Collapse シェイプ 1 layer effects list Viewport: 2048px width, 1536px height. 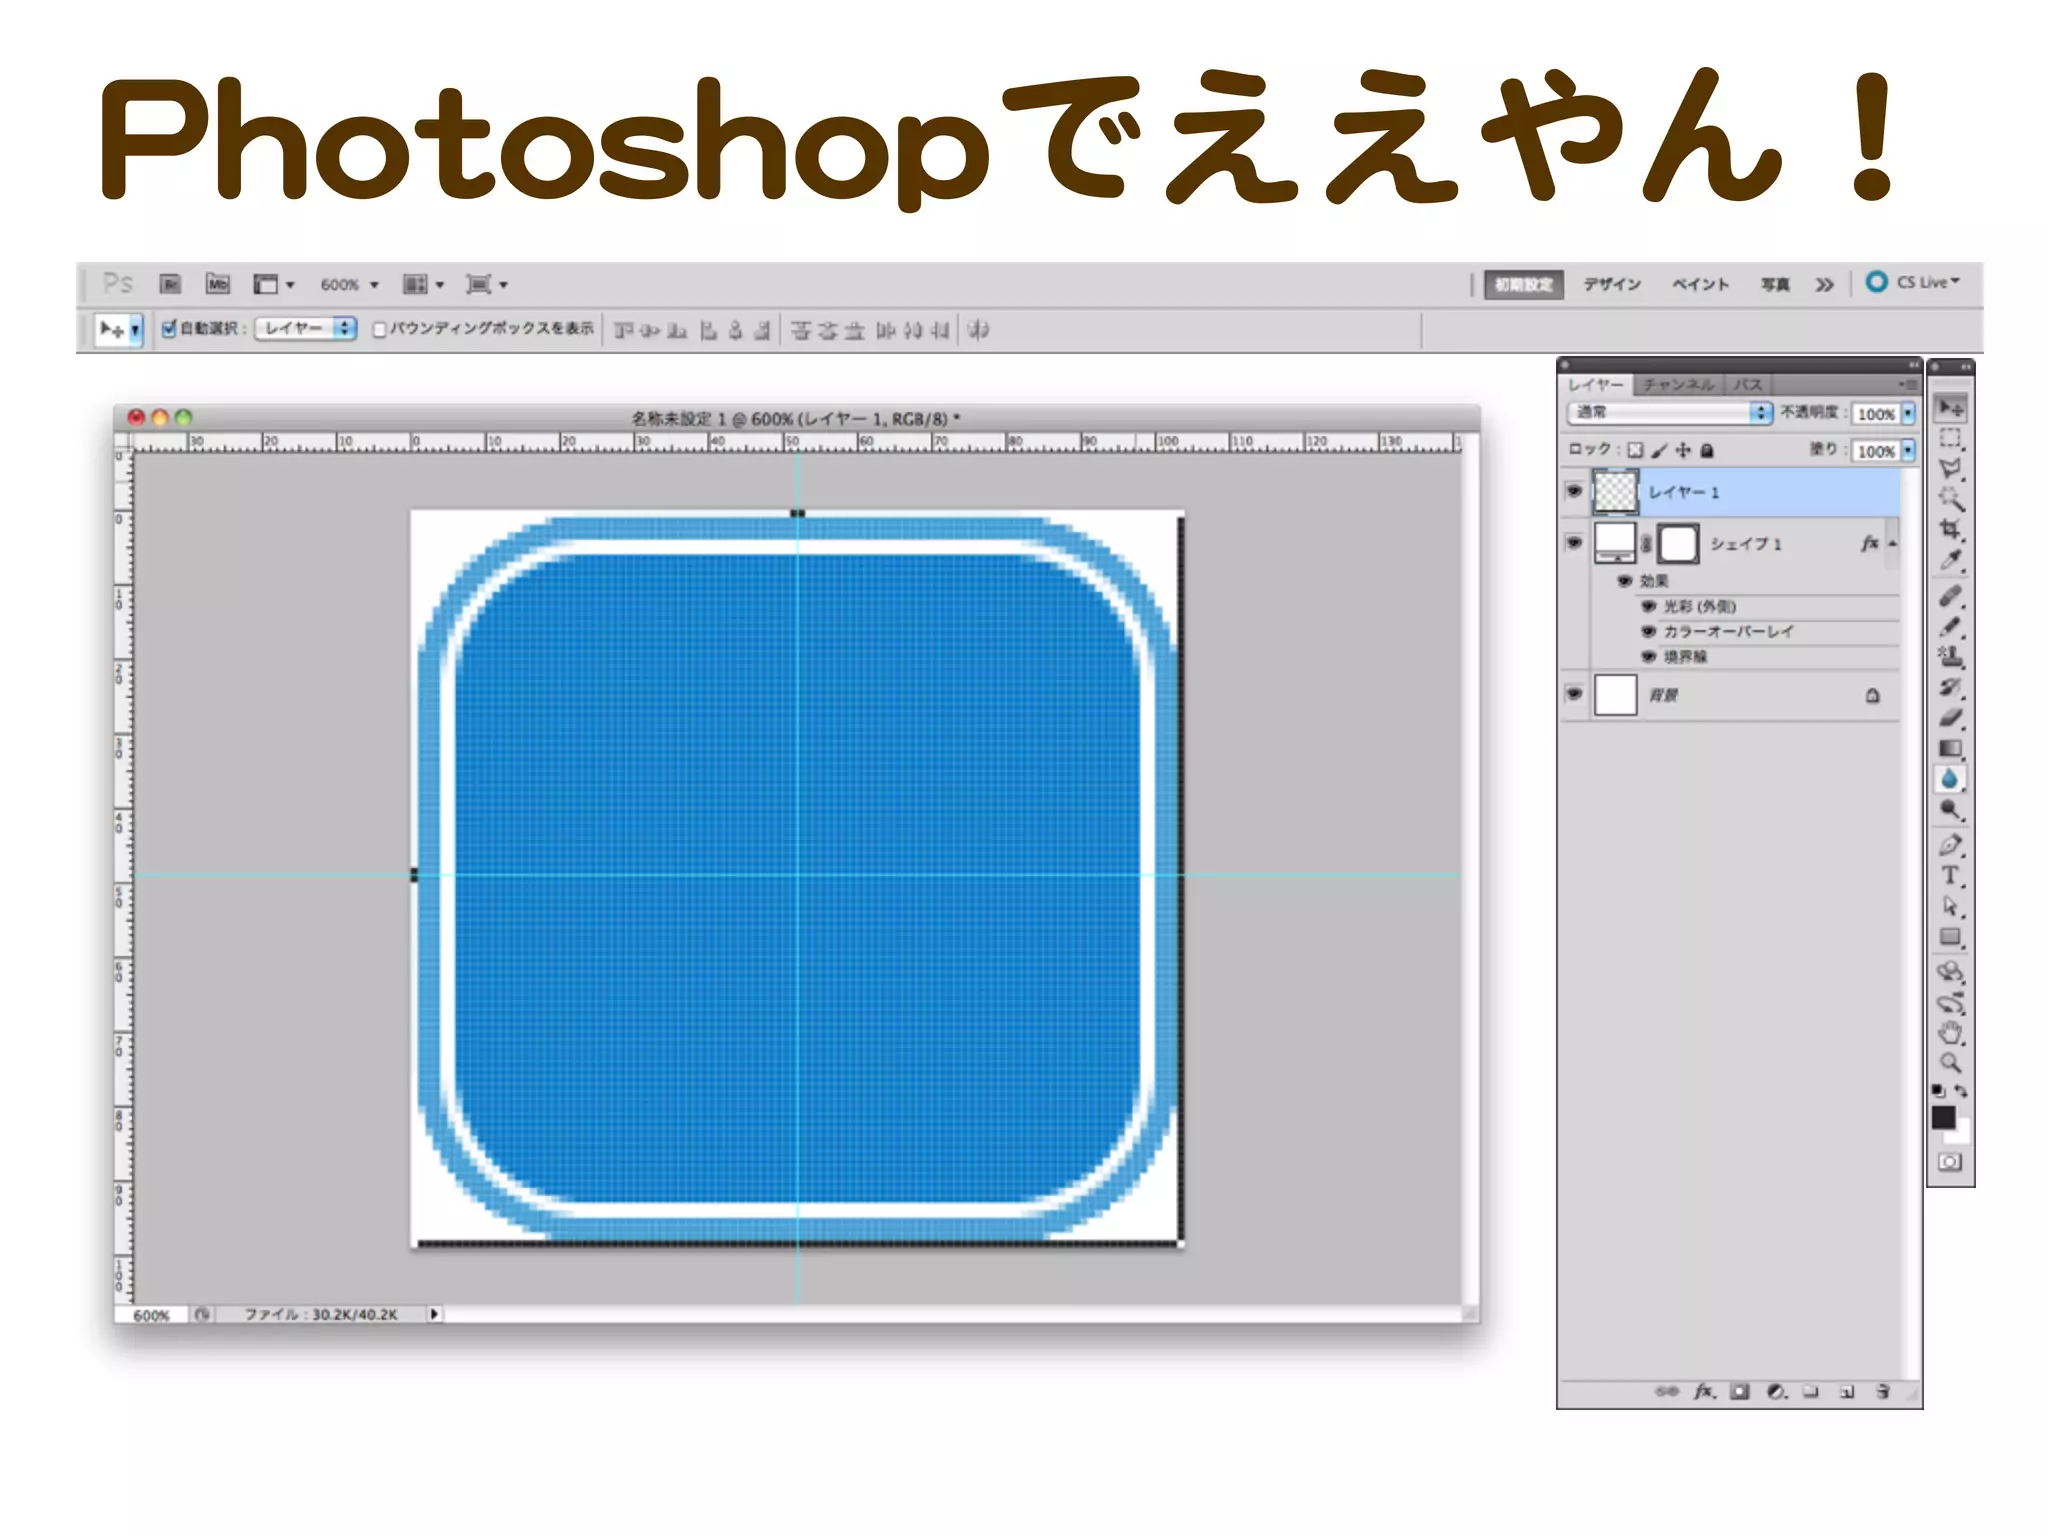[x=1892, y=544]
